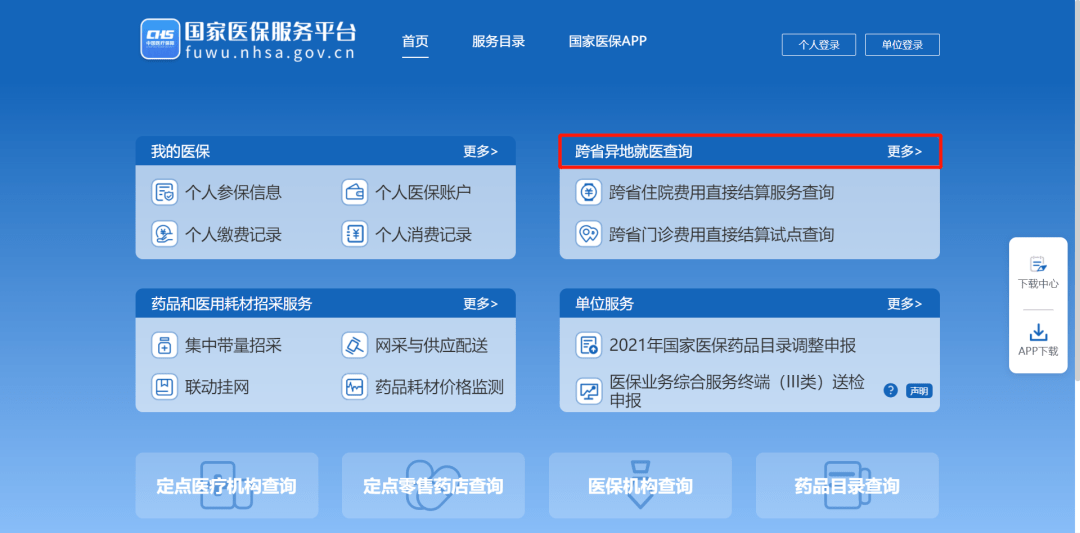Click the 跨省门诊费用直接结算试点查询 icon
Screen dimensions: 1080x533
[589, 235]
